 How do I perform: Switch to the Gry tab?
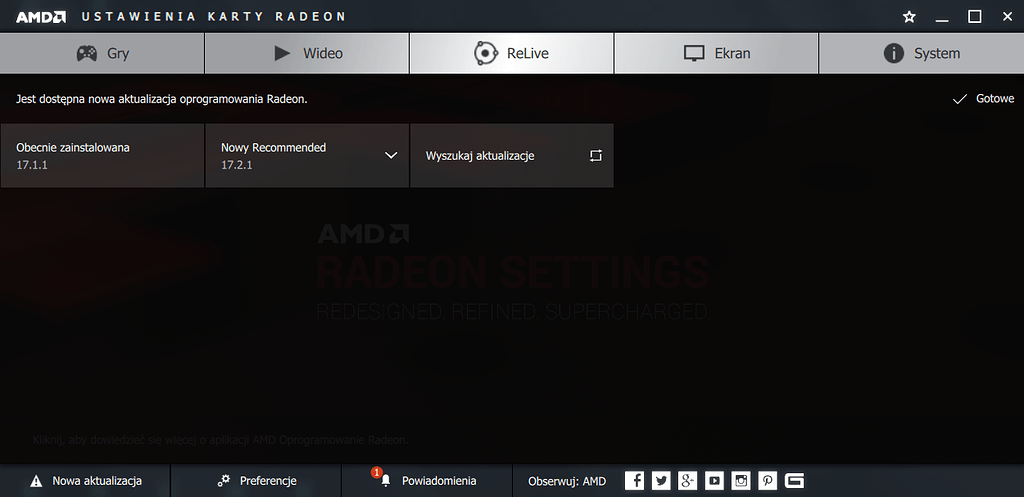click(102, 54)
